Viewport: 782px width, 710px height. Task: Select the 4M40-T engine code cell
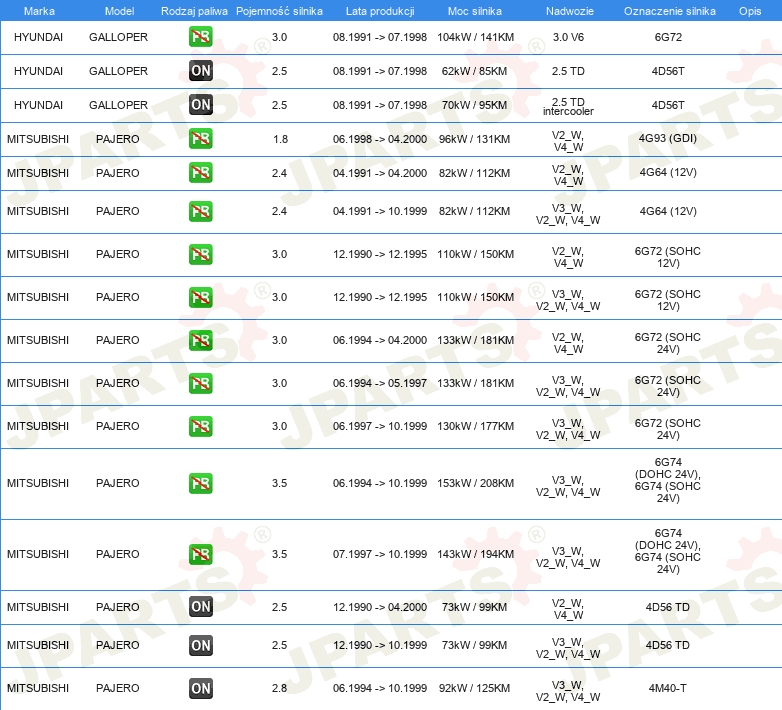click(x=668, y=688)
